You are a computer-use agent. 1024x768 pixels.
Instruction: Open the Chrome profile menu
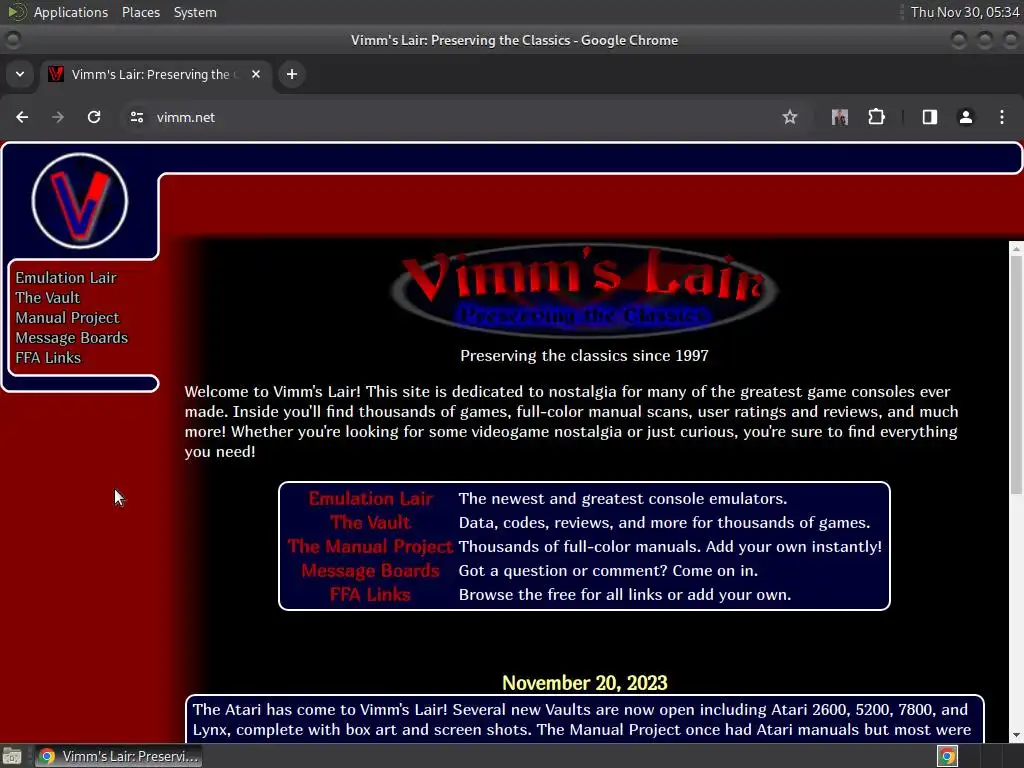(965, 117)
